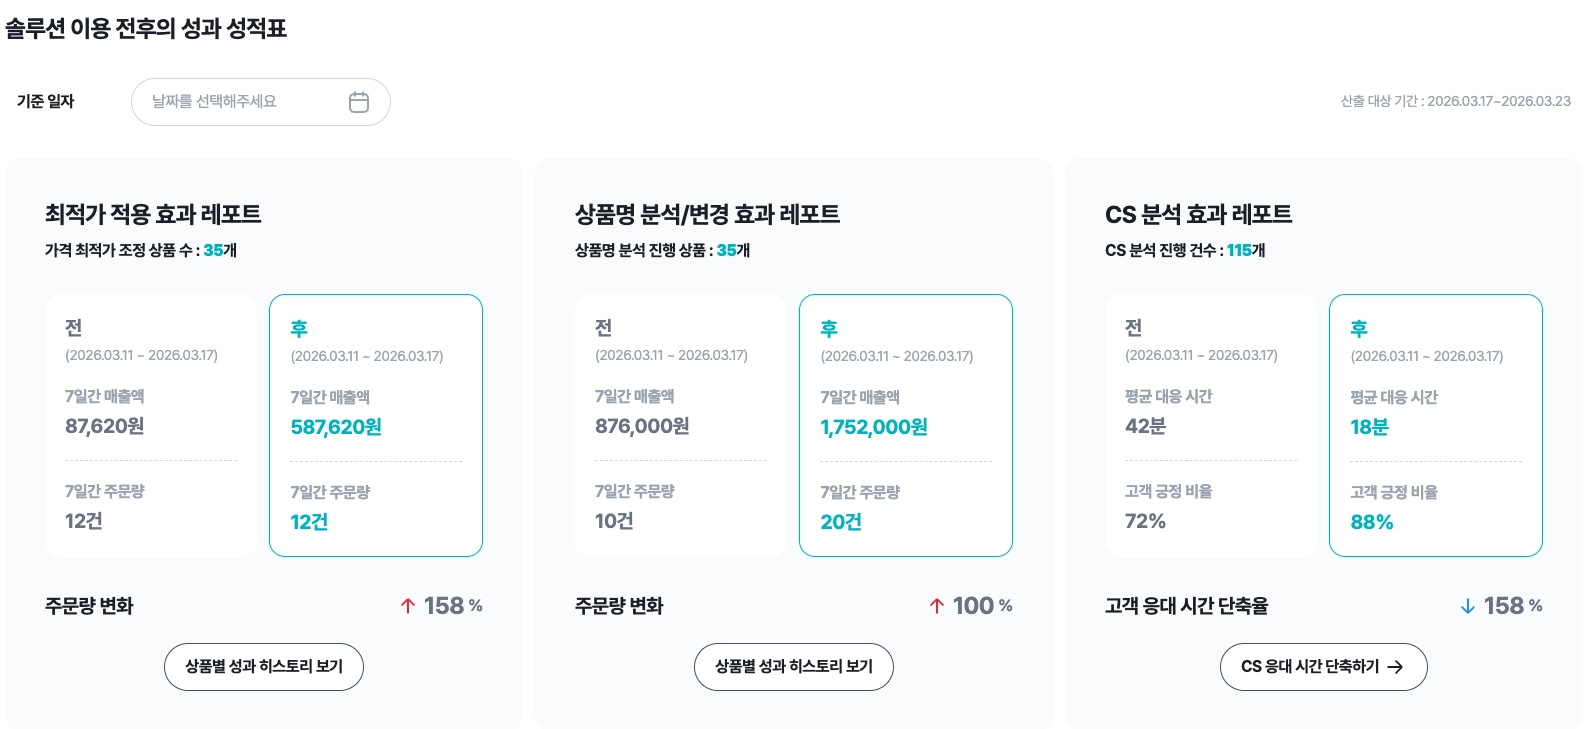Click the arrow icon in CS 응대 시간 단축하기
This screenshot has width=1586, height=729.
click(x=1395, y=667)
